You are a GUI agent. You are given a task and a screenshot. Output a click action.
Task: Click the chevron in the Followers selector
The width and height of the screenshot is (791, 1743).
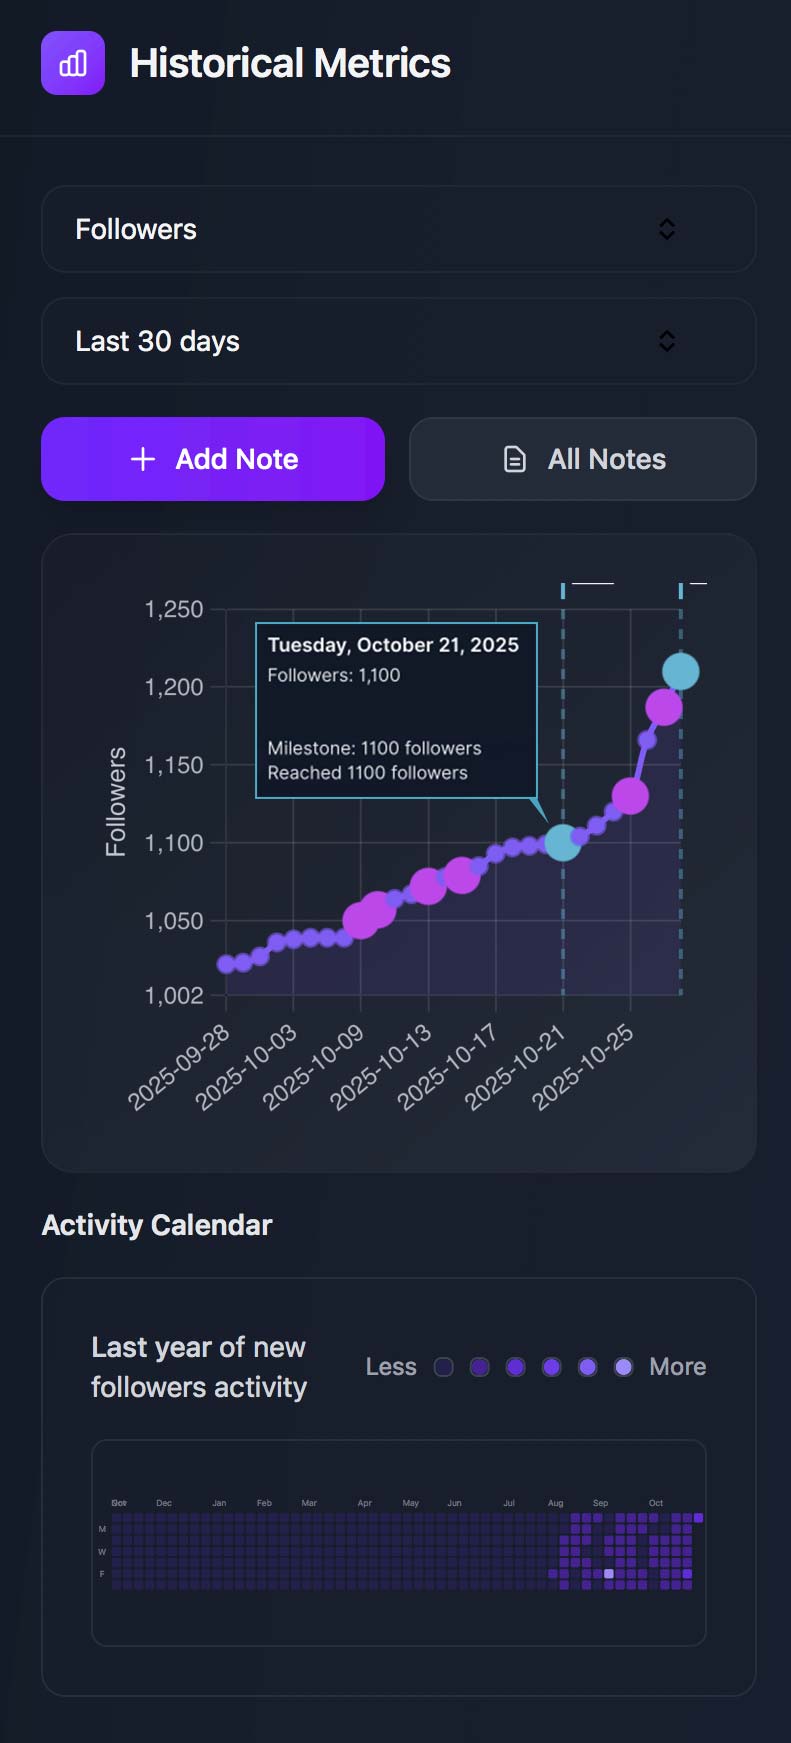point(667,229)
